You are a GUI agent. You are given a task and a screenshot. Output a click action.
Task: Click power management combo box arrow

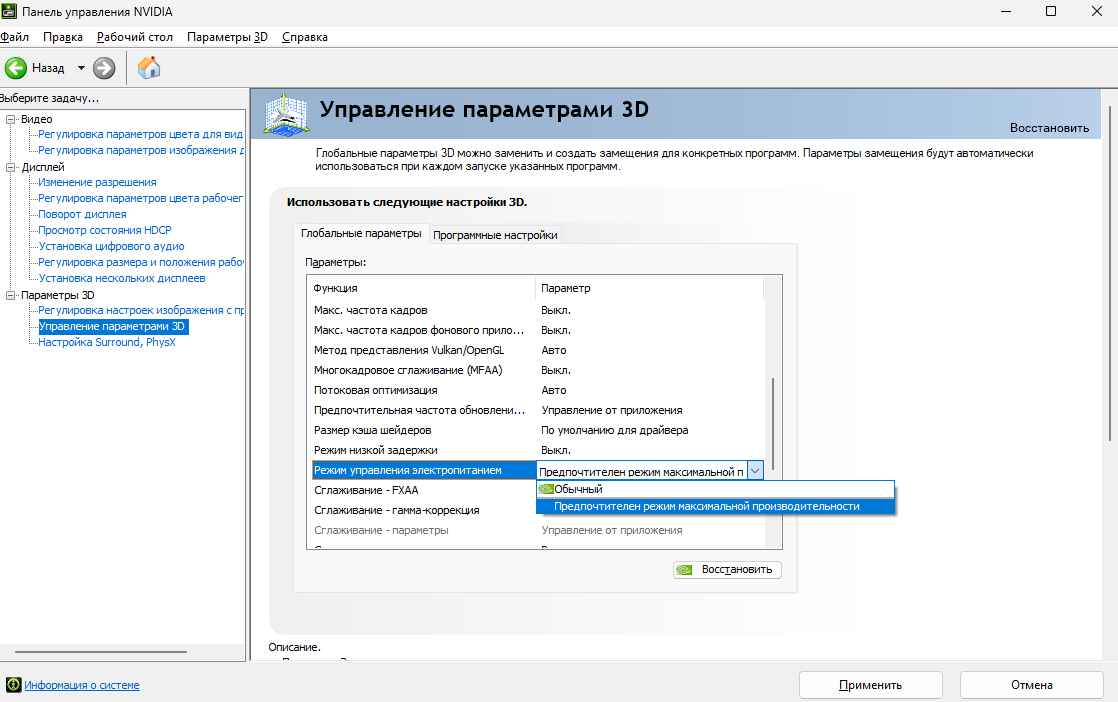coord(755,470)
